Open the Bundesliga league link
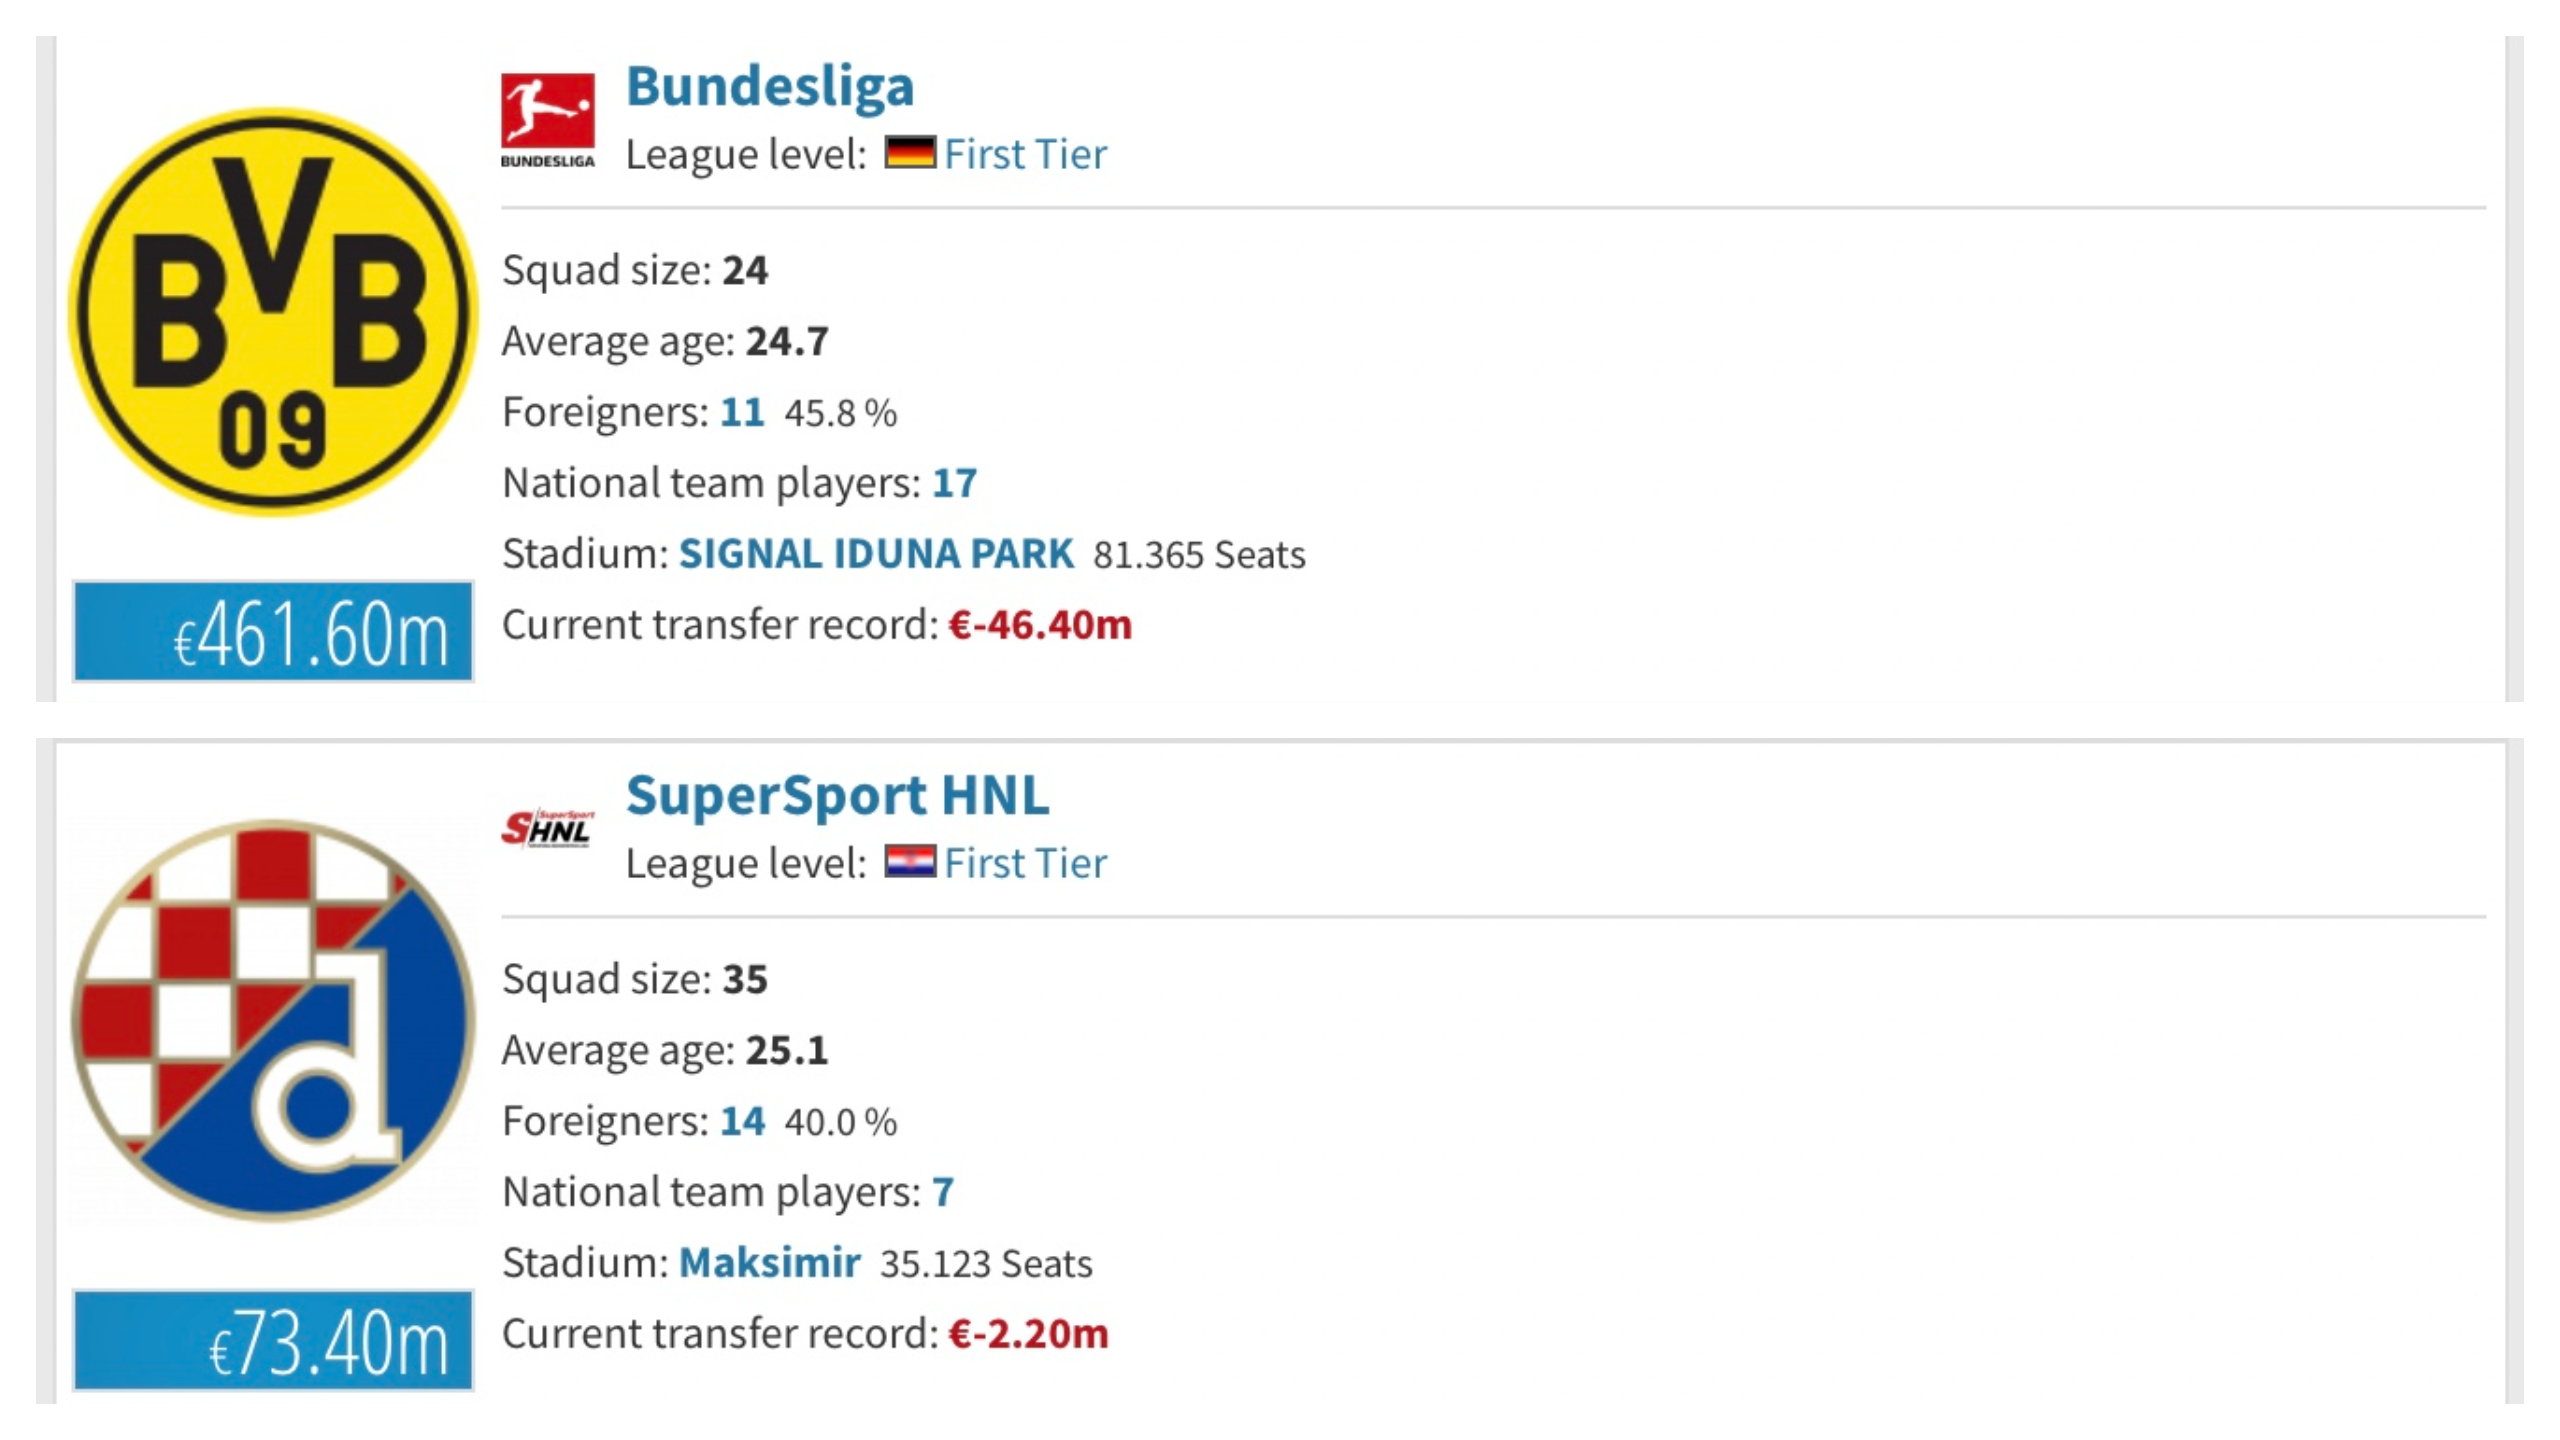Image resolution: width=2560 pixels, height=1440 pixels. coord(770,87)
